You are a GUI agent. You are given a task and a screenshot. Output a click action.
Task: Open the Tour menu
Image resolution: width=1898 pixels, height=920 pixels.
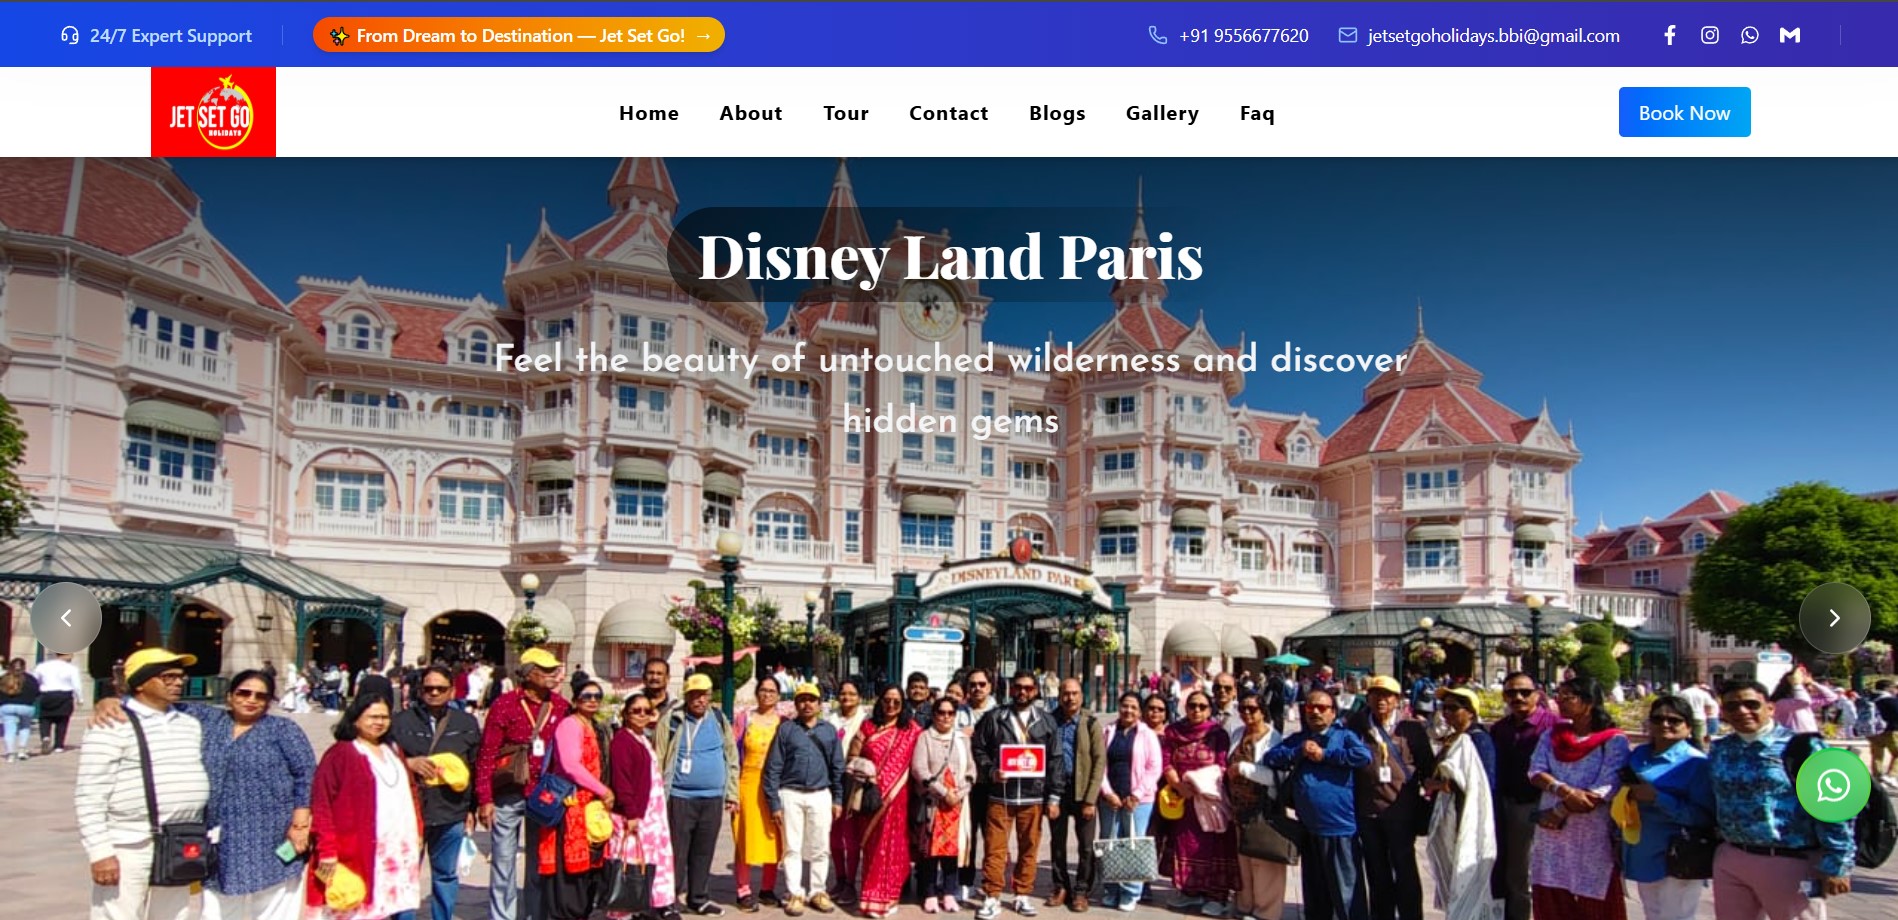[845, 113]
